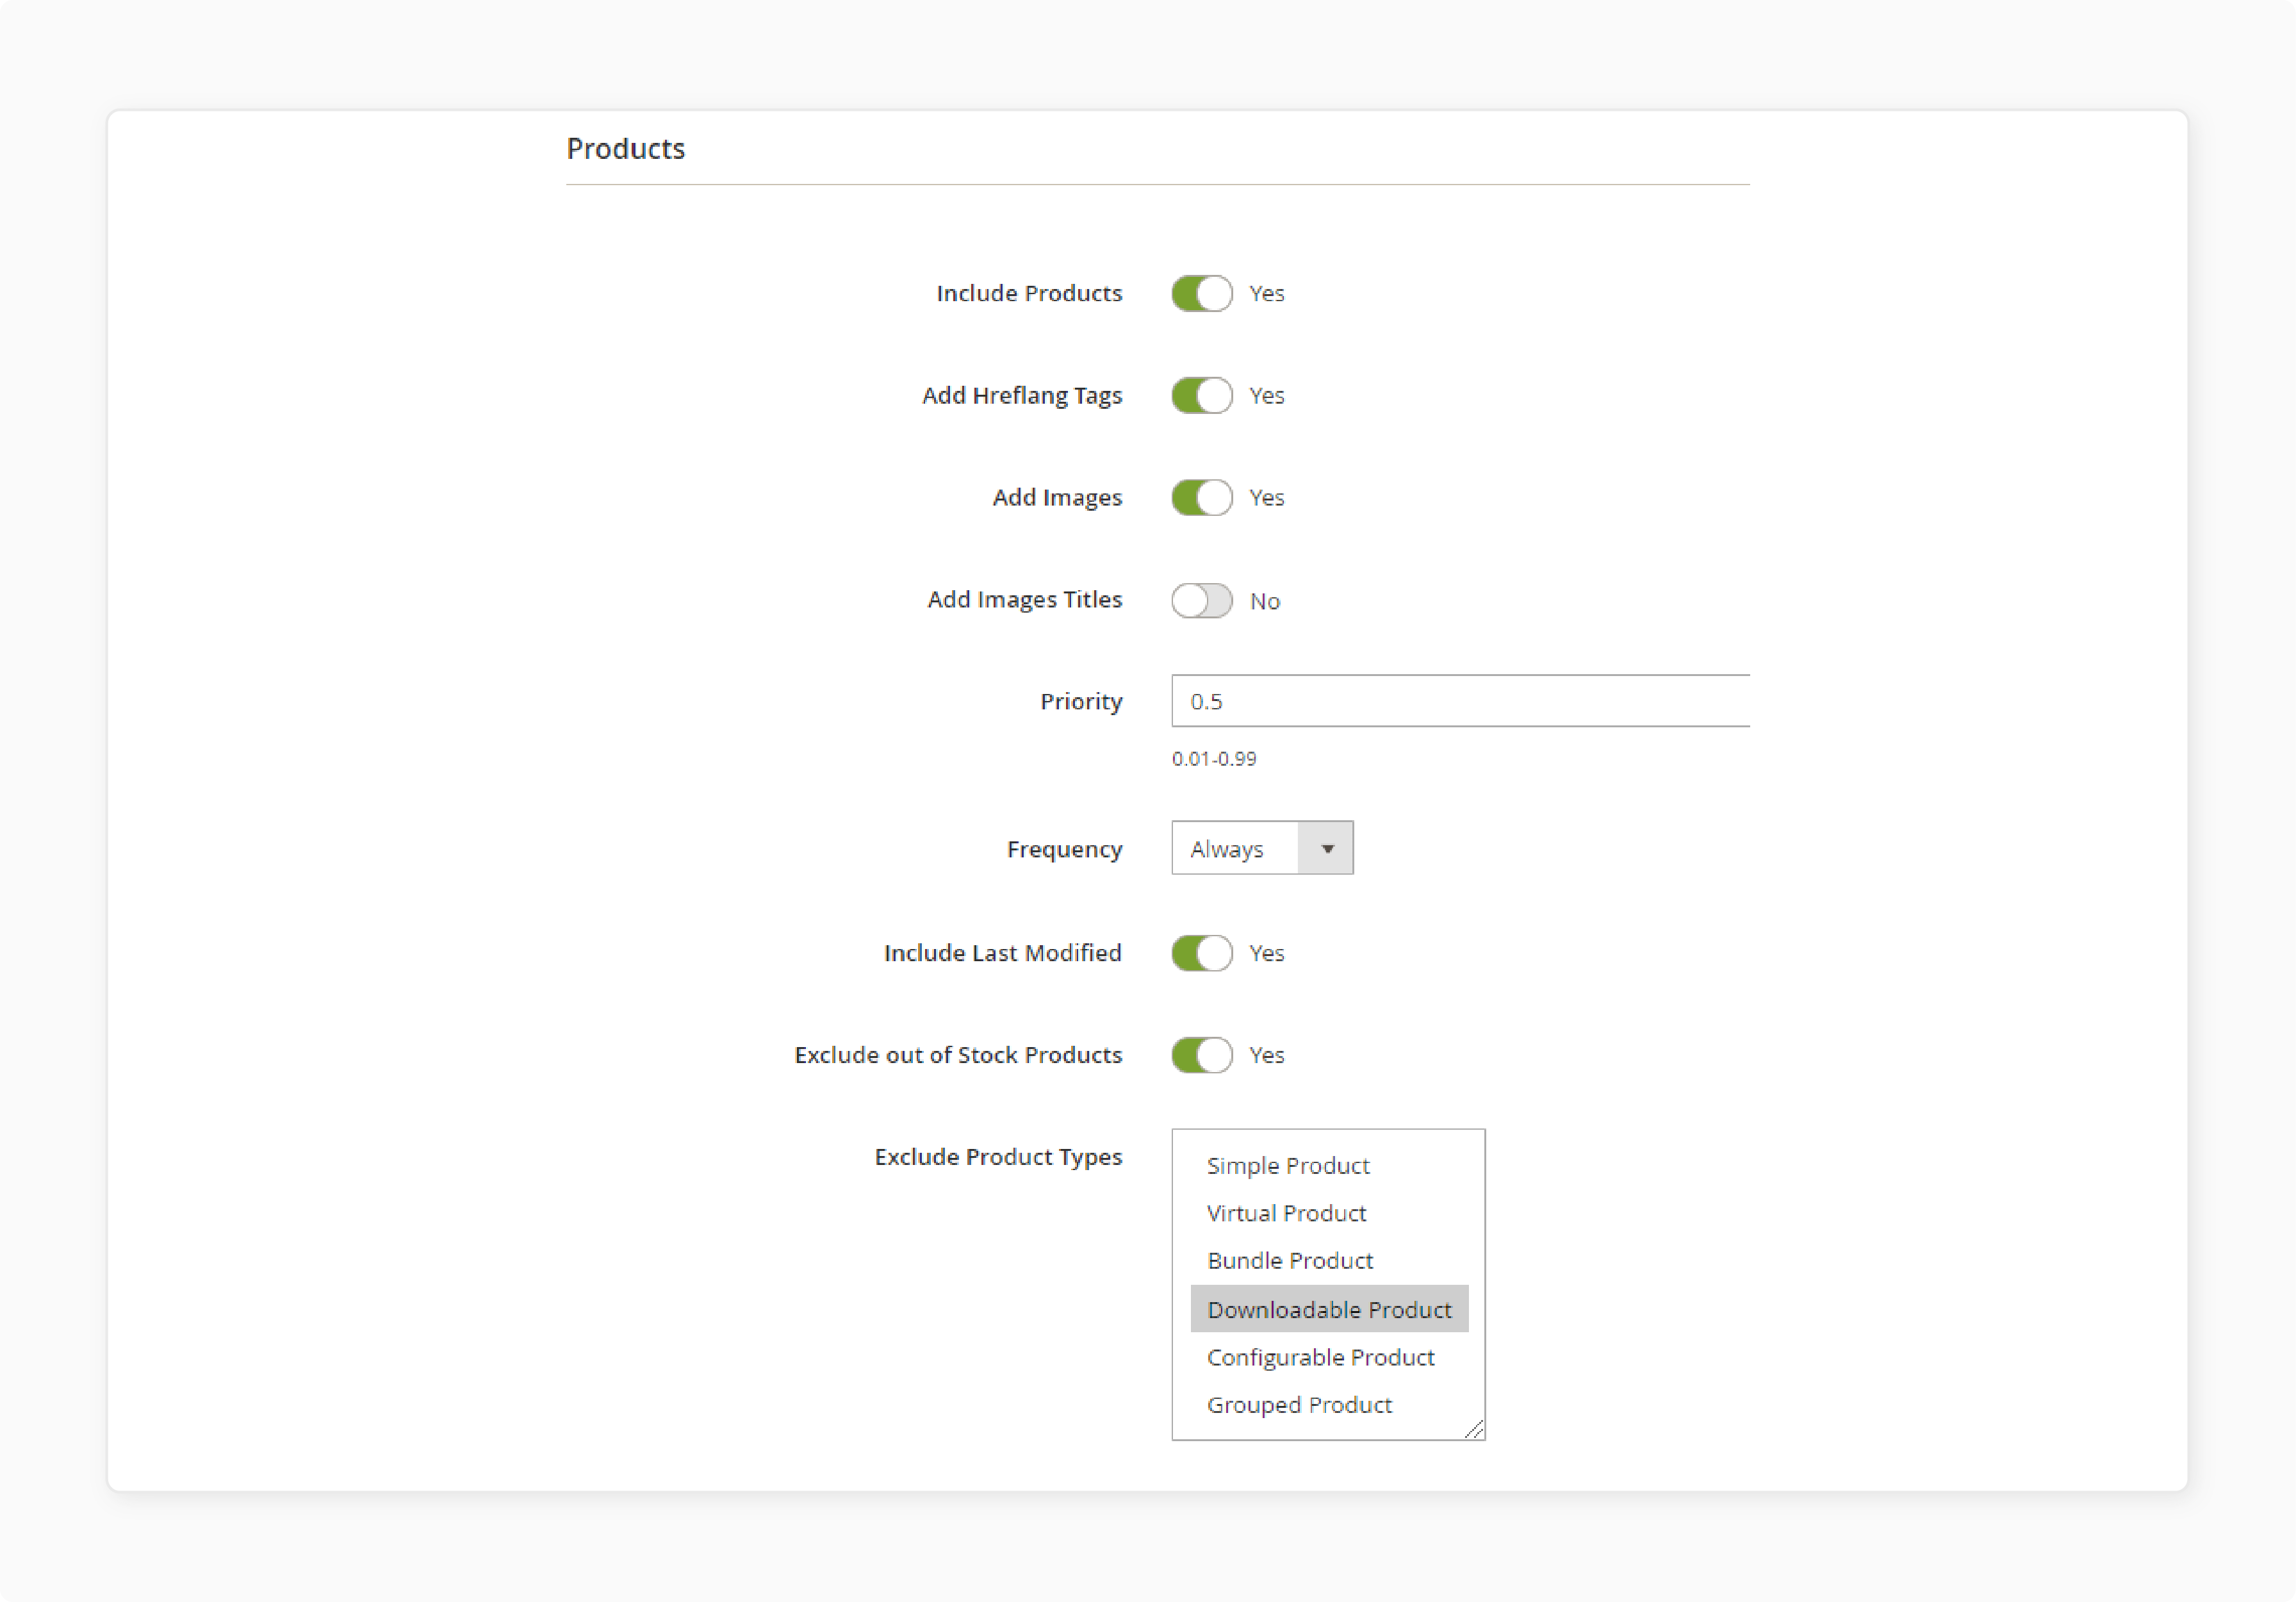Image resolution: width=2296 pixels, height=1602 pixels.
Task: Deselect the highlighted Downloadable Product option
Action: [x=1329, y=1308]
